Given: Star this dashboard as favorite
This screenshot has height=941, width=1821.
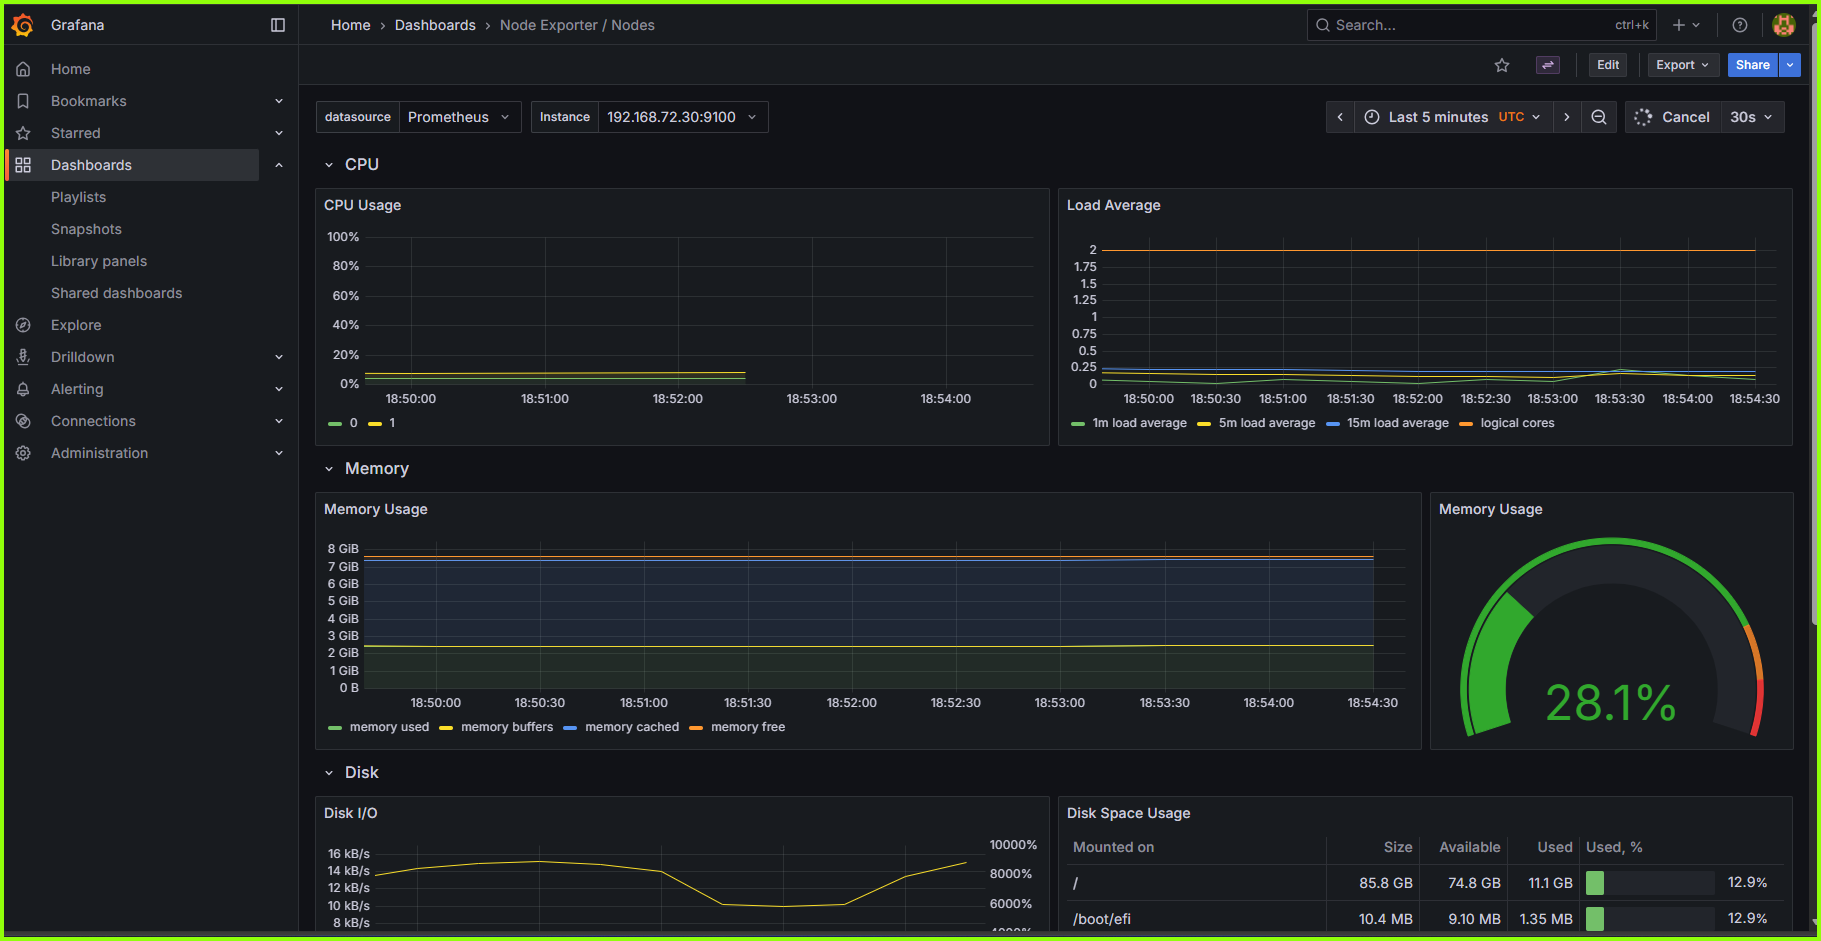Looking at the screenshot, I should (x=1502, y=64).
